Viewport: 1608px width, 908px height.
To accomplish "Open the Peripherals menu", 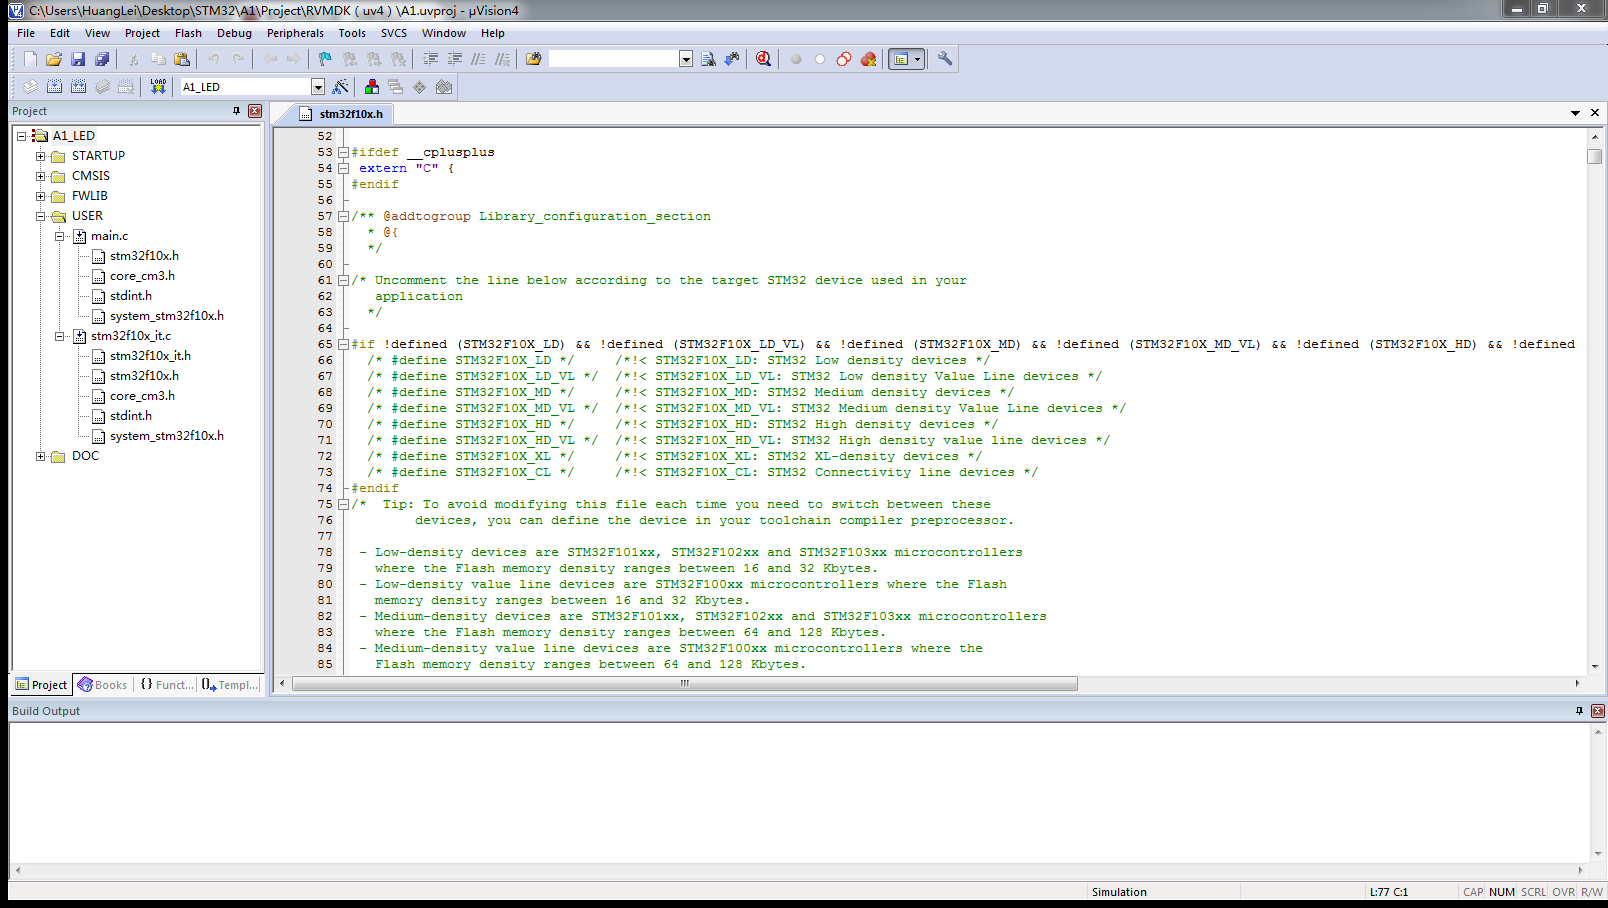I will coord(295,33).
